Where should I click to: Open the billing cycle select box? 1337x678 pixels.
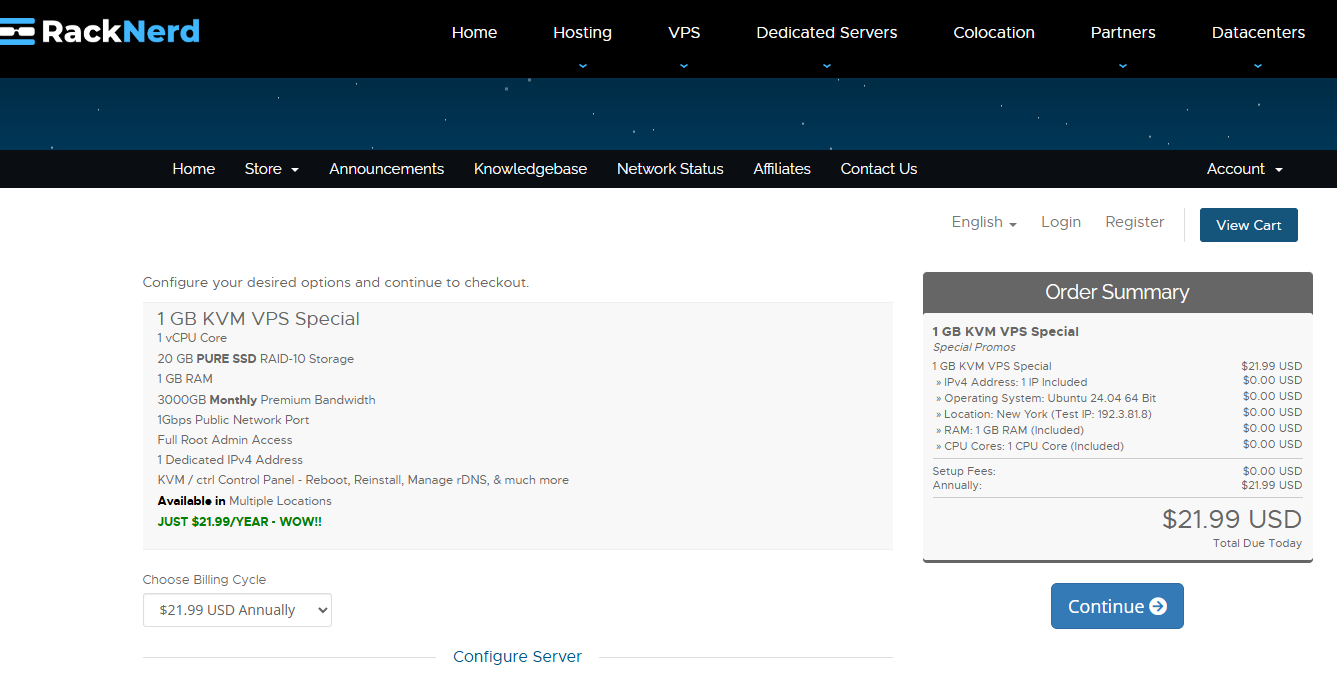[237, 610]
